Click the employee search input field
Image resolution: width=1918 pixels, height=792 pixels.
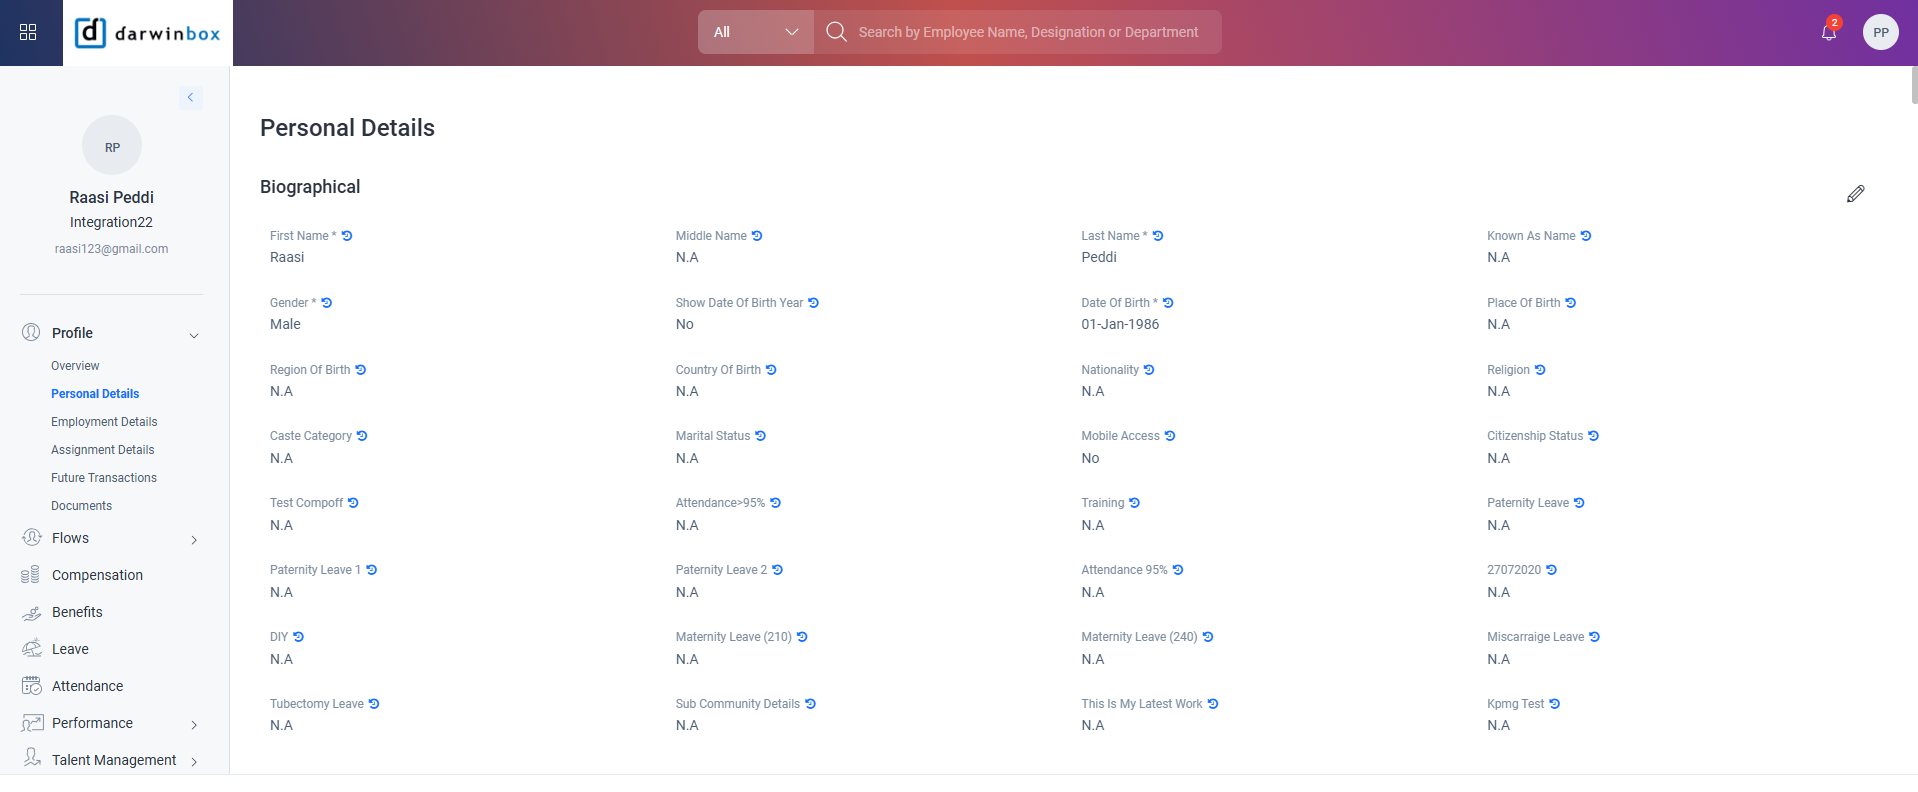(1028, 32)
